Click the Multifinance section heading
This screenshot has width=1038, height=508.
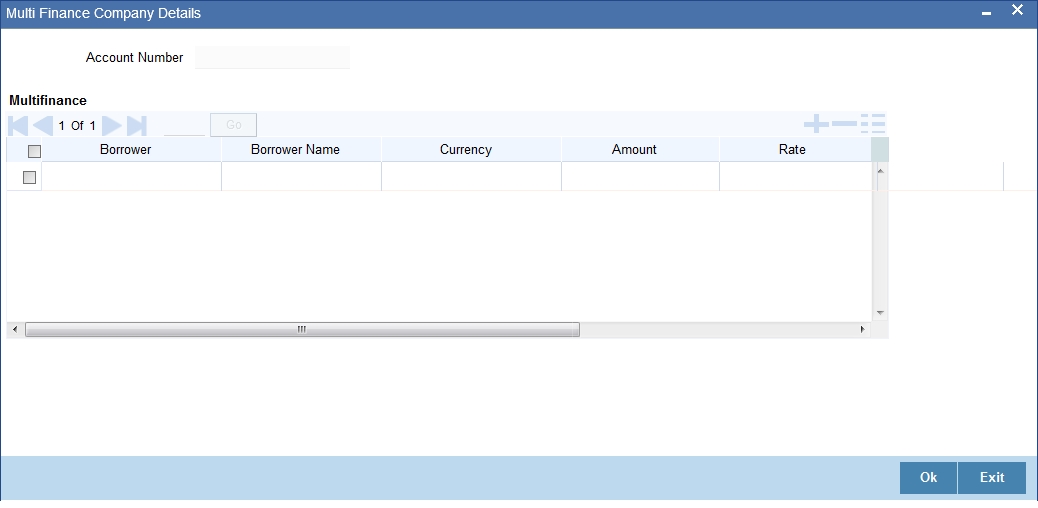coord(48,101)
